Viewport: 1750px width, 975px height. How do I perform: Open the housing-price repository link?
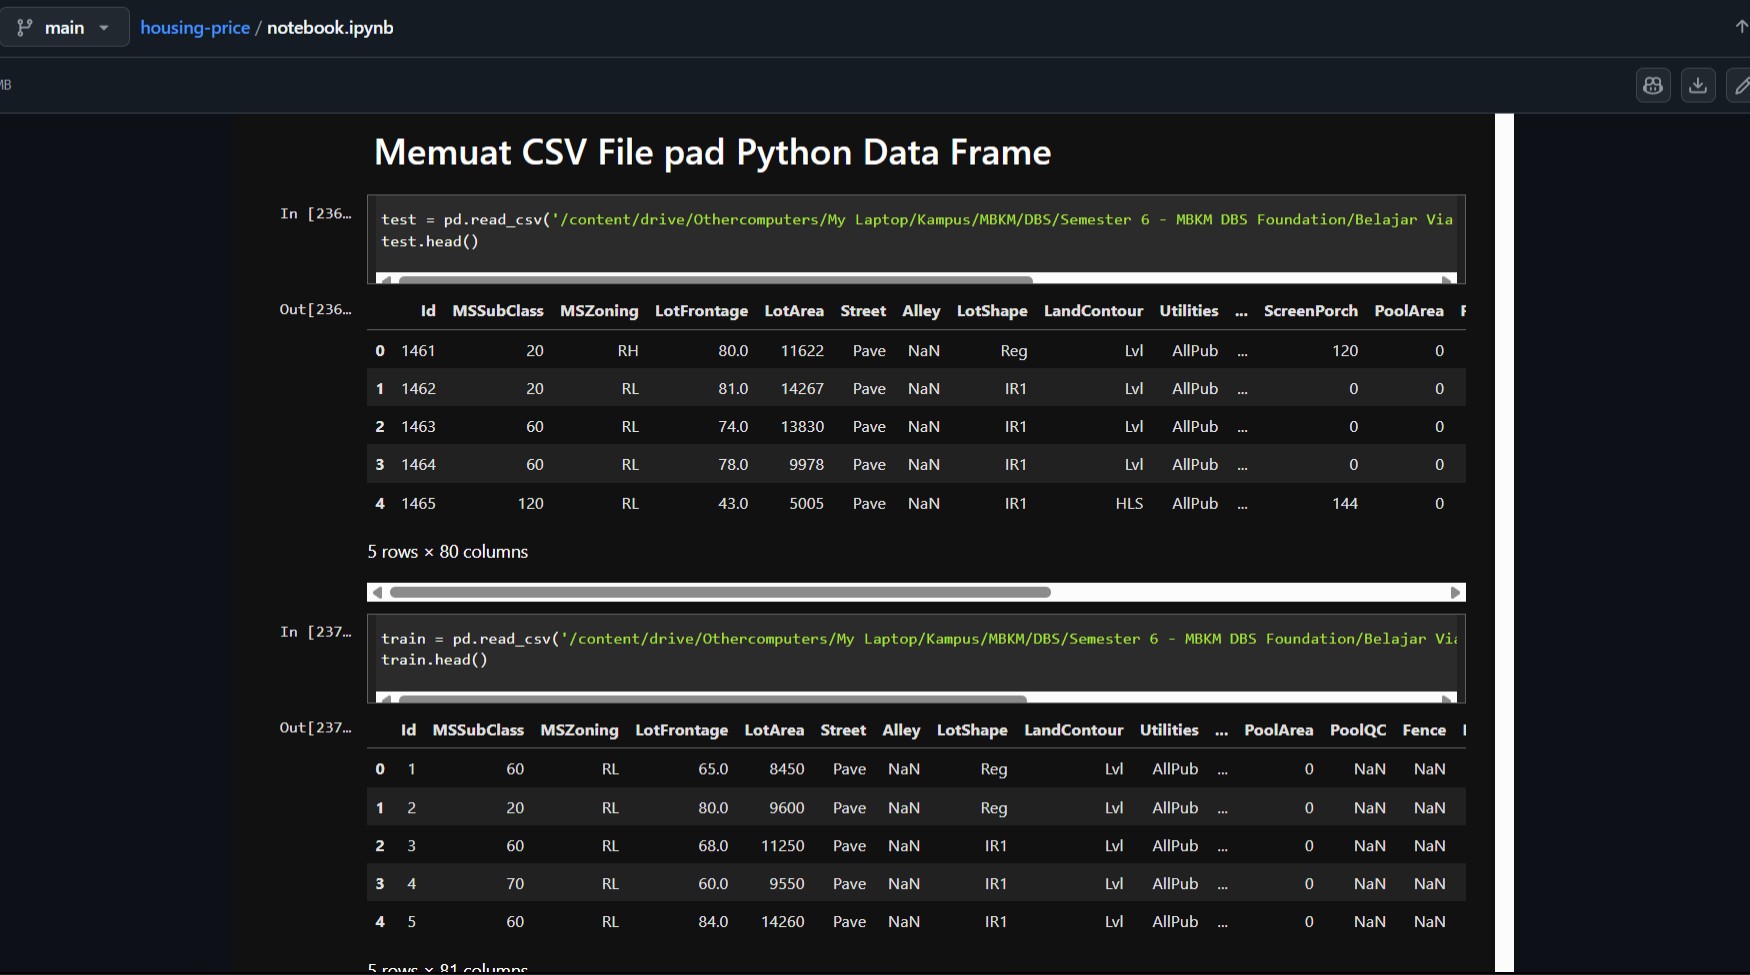[196, 27]
